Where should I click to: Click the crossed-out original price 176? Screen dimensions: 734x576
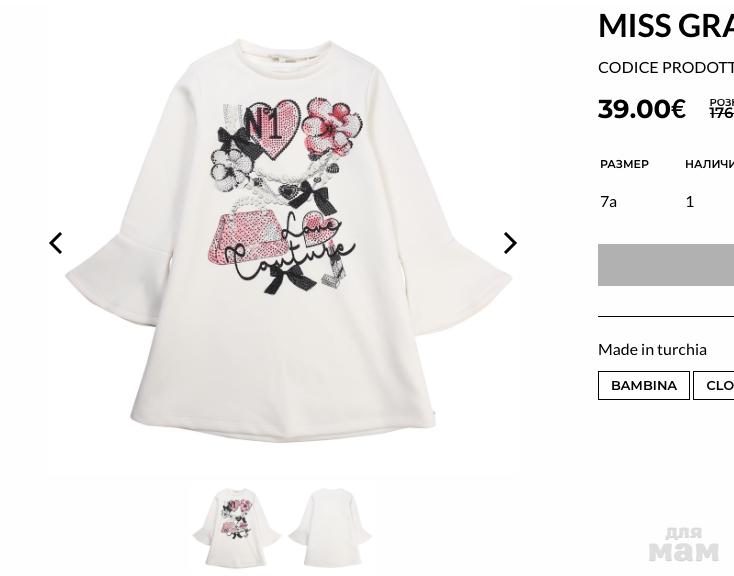721,114
